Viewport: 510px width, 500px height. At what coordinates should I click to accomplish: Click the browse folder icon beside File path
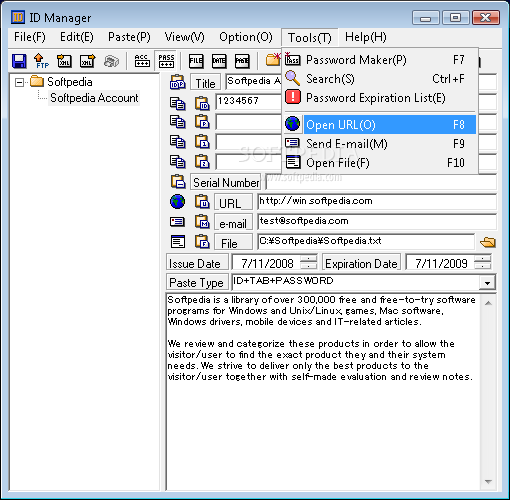[x=488, y=242]
